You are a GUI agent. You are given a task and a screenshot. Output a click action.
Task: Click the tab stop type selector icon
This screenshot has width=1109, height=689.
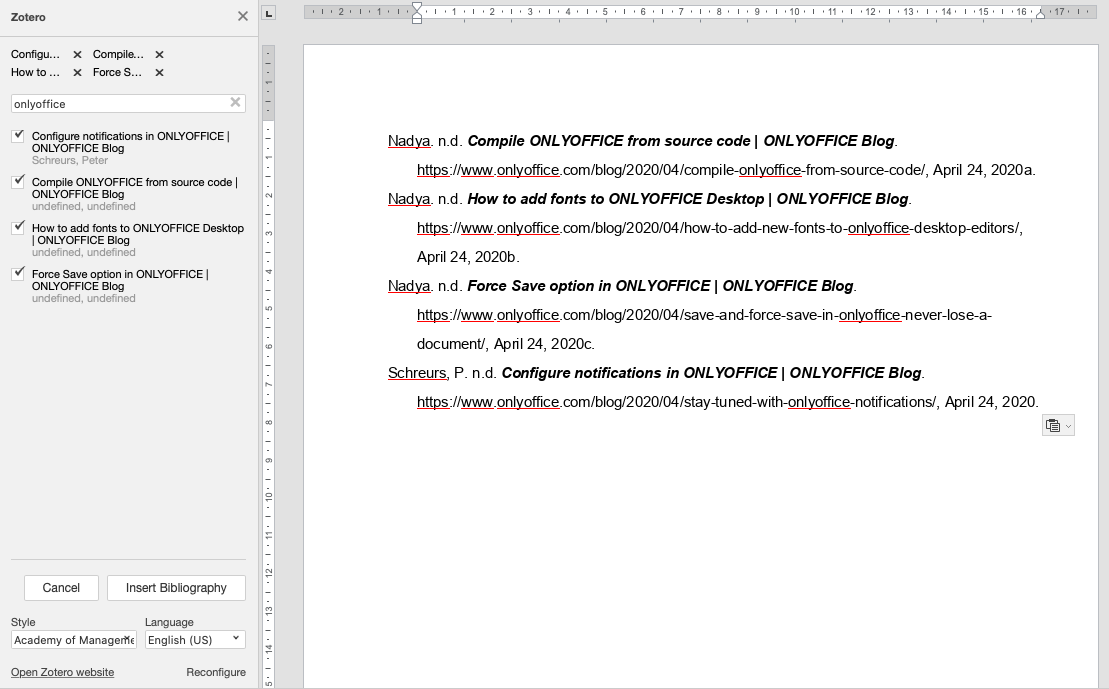(269, 13)
